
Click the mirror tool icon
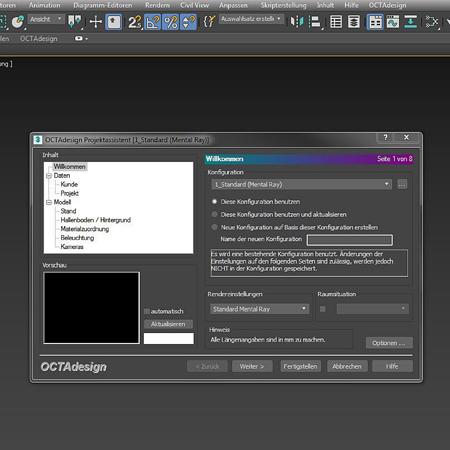297,22
